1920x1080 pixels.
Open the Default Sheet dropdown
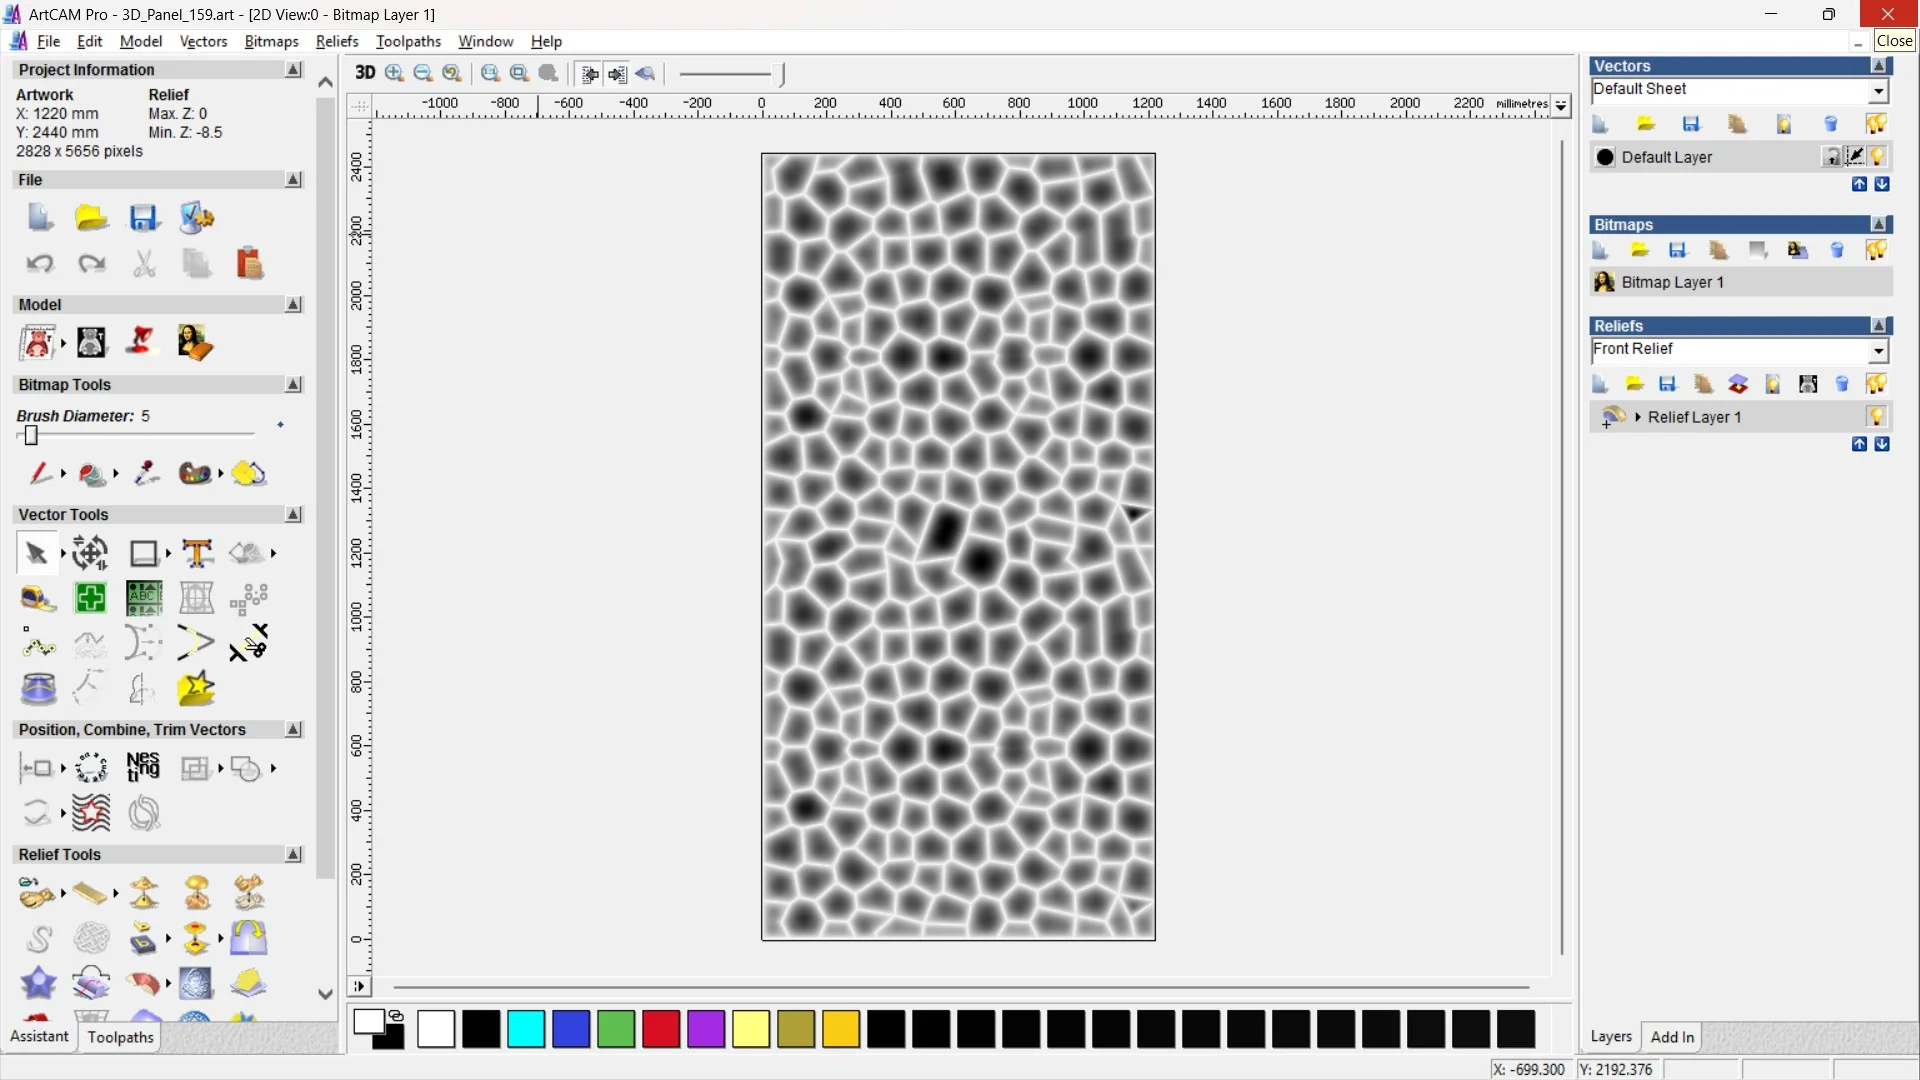1878,91
